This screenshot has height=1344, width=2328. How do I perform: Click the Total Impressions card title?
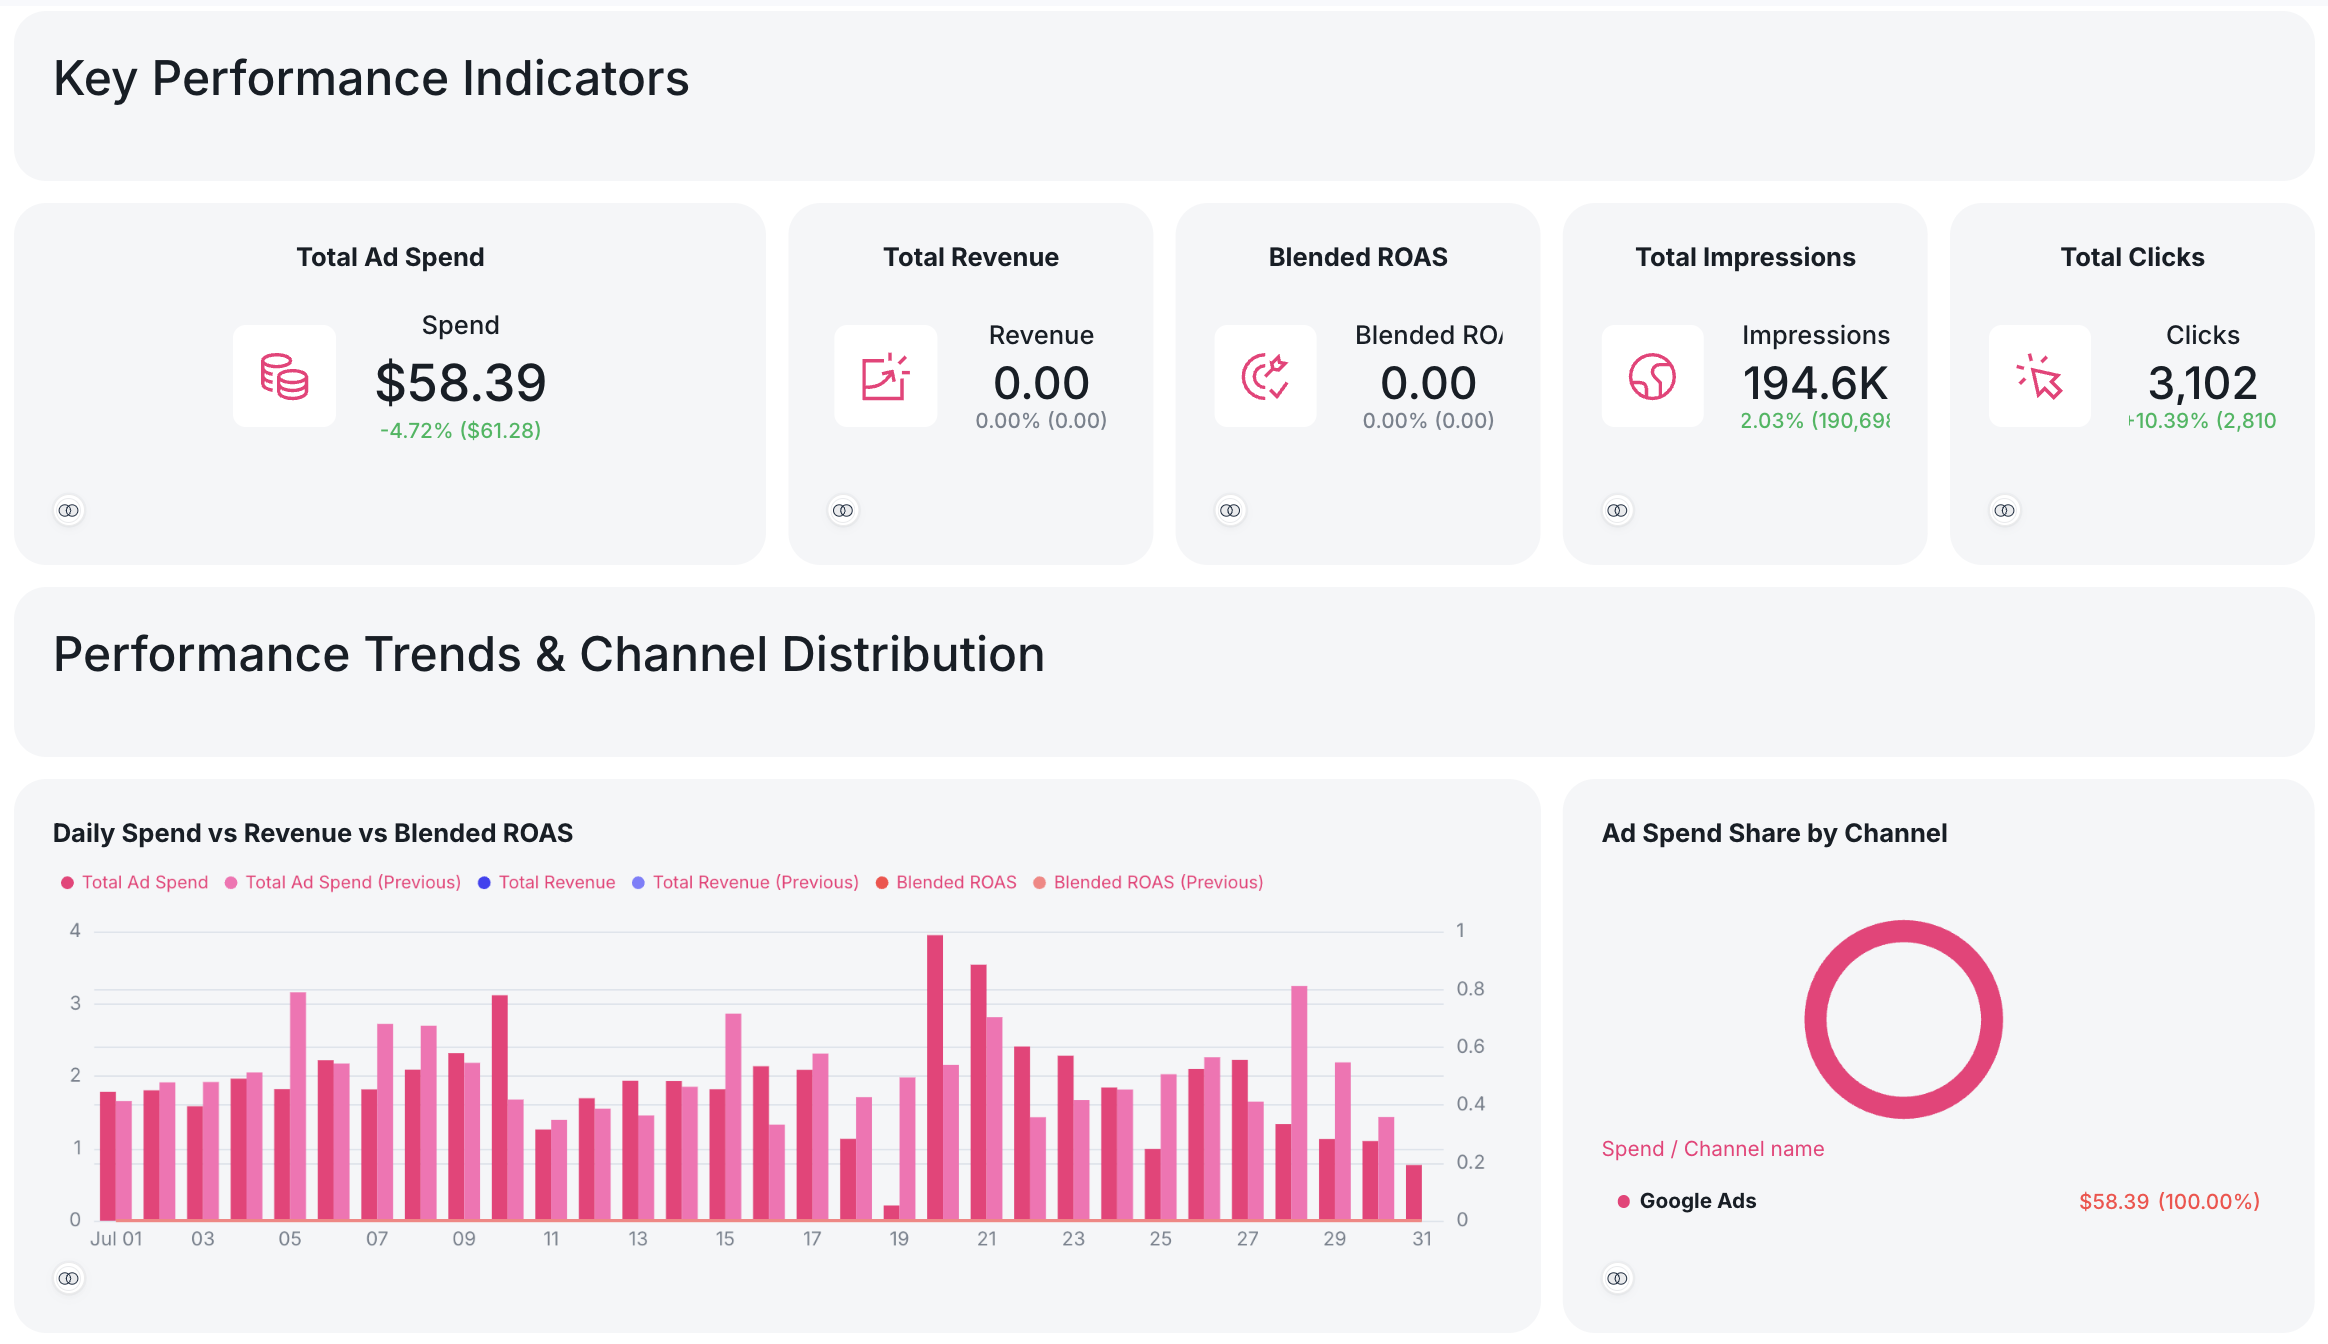point(1745,258)
